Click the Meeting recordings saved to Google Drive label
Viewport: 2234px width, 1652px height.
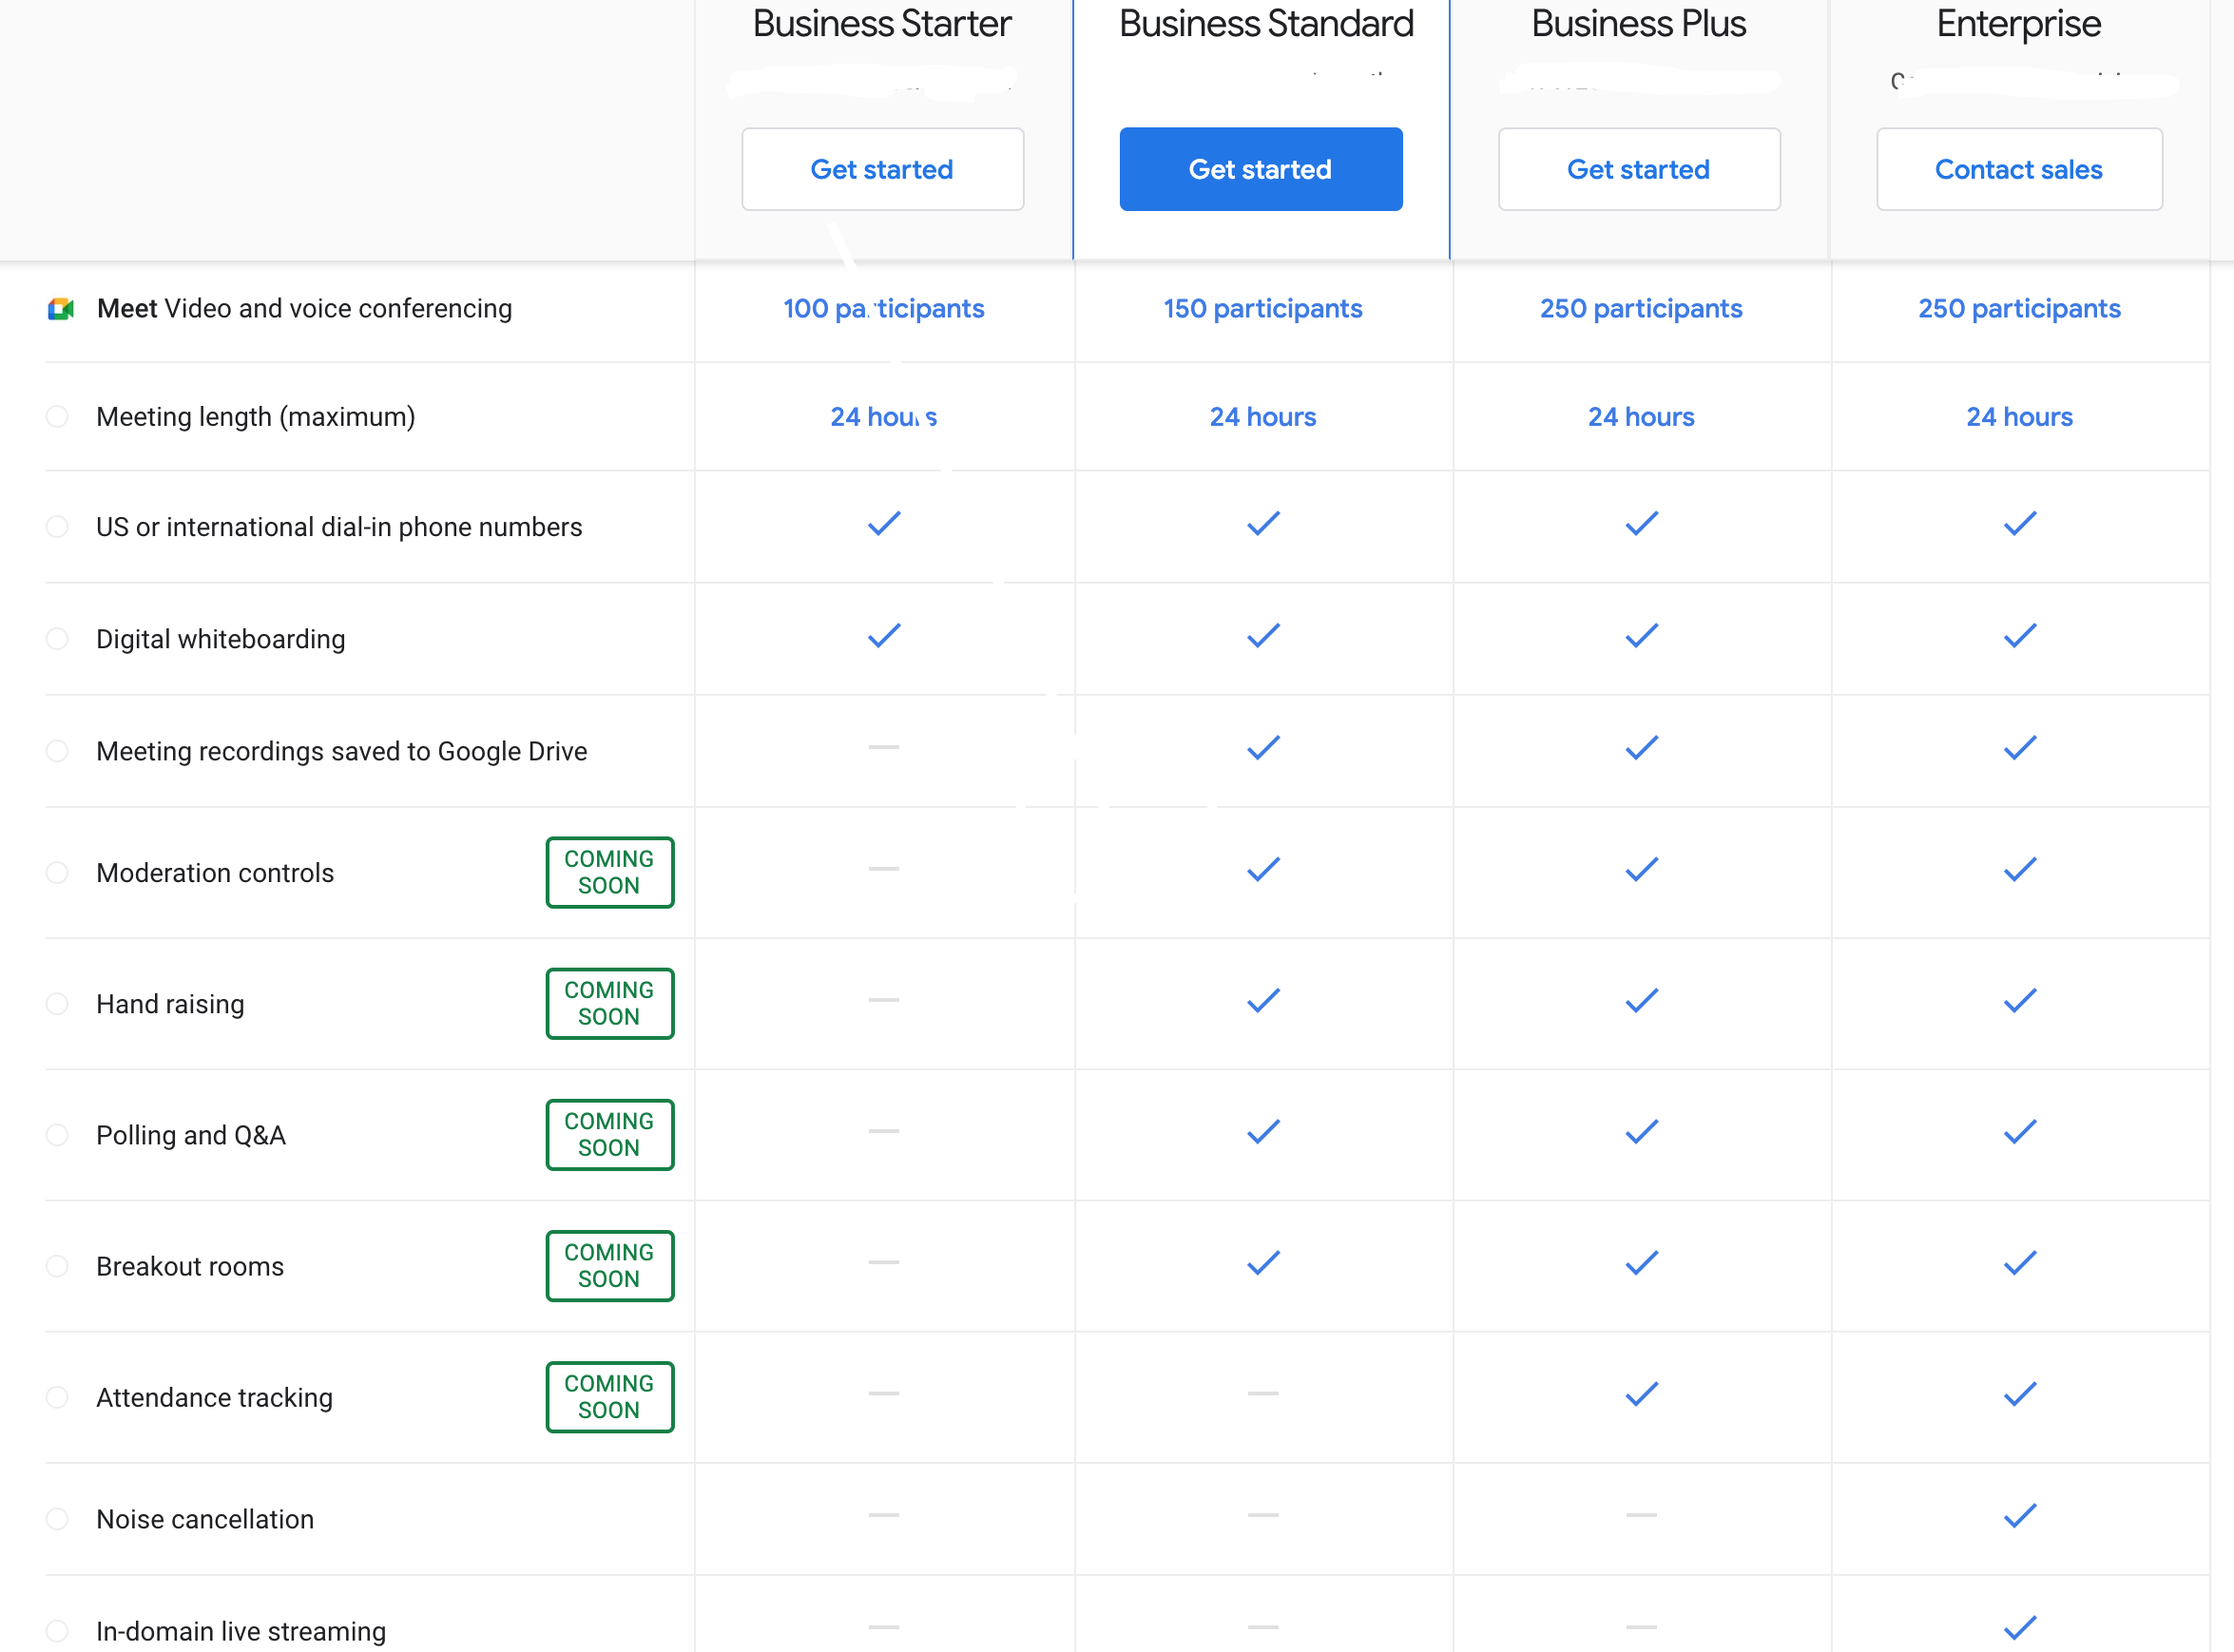341,751
